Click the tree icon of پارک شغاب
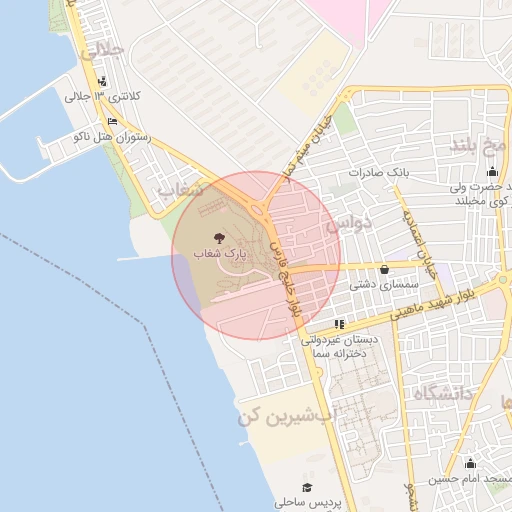This screenshot has height=512, width=512. pyautogui.click(x=219, y=238)
